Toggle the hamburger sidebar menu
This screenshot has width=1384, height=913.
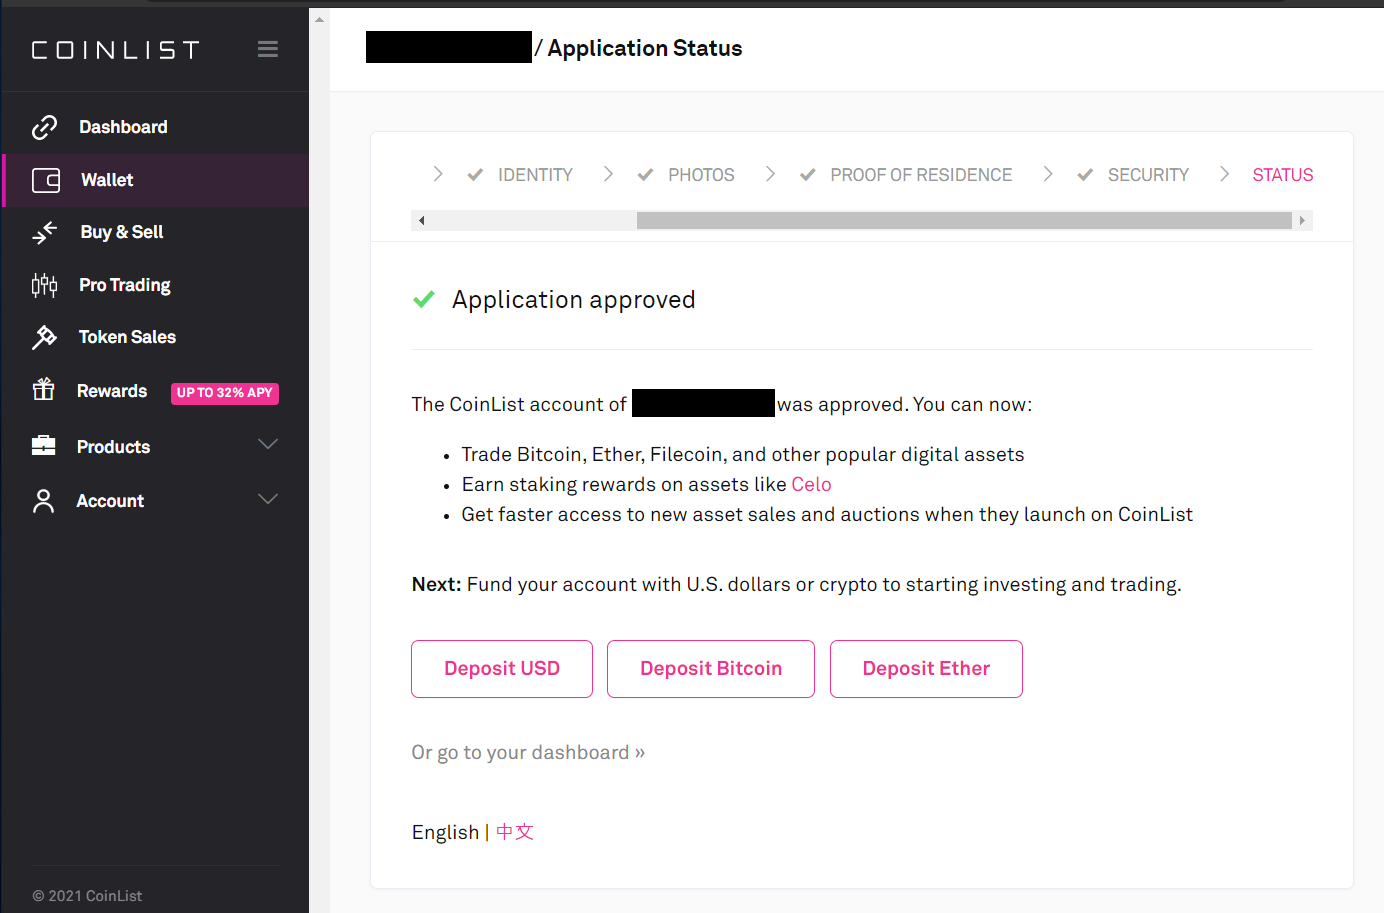tap(268, 49)
